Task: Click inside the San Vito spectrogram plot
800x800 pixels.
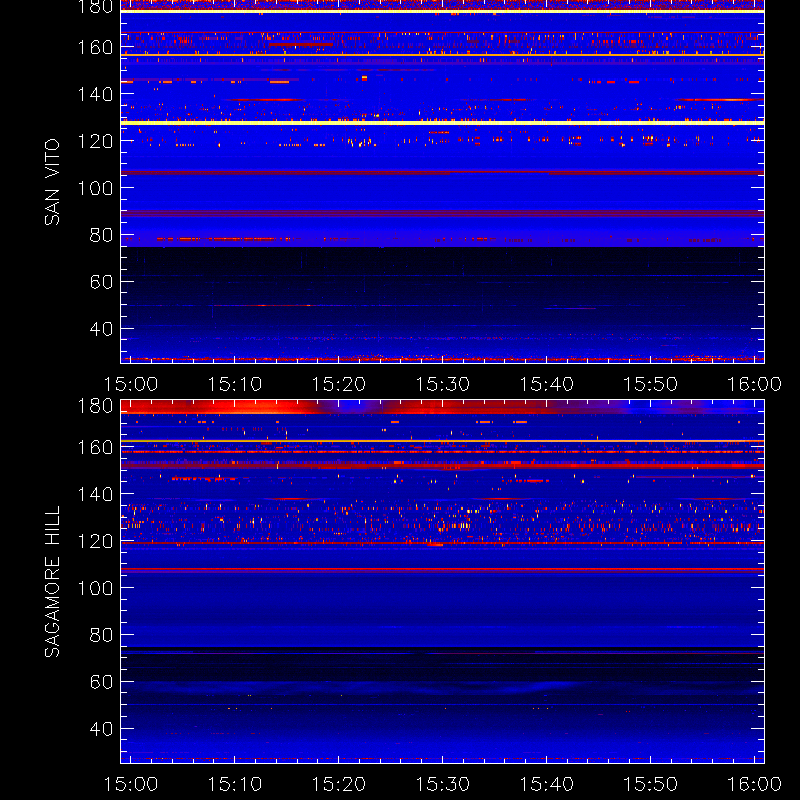Action: coord(442,182)
